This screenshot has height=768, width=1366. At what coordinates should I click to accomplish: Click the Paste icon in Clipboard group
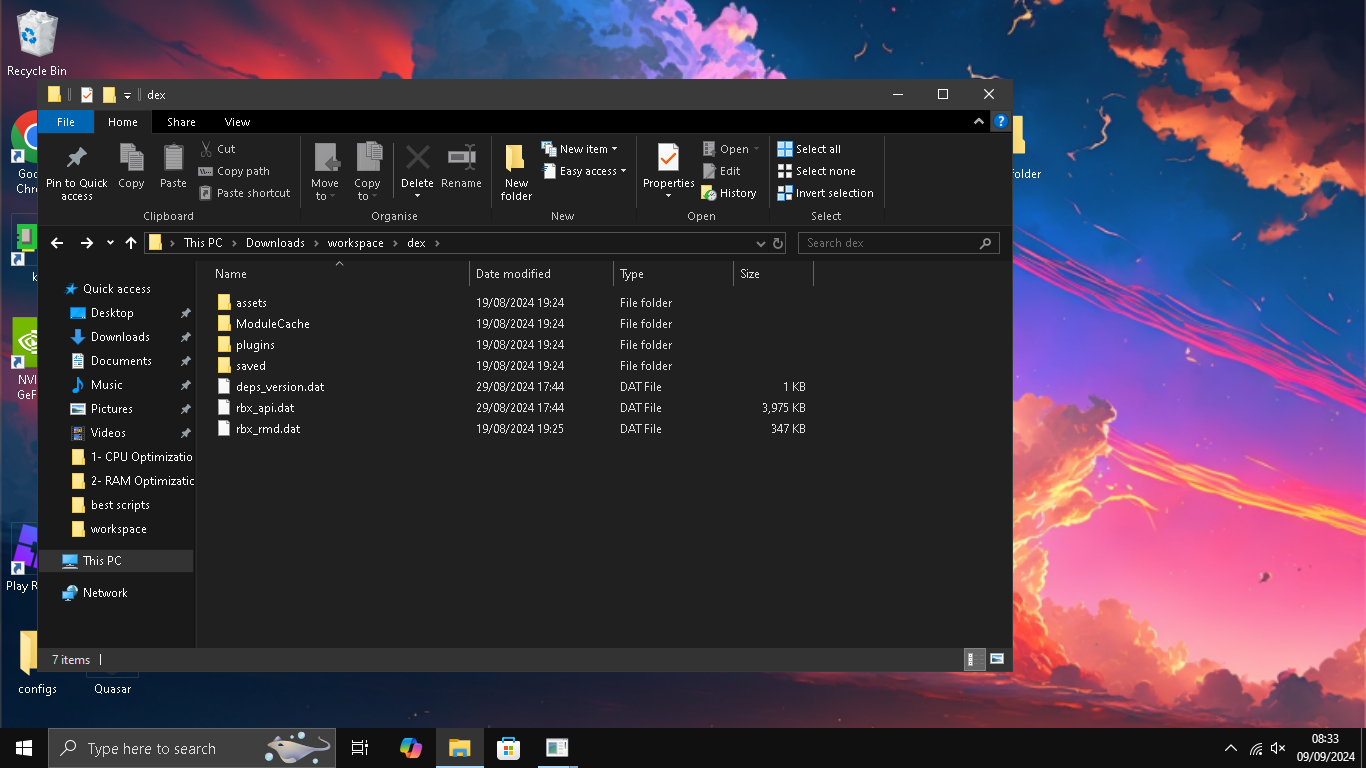(173, 158)
